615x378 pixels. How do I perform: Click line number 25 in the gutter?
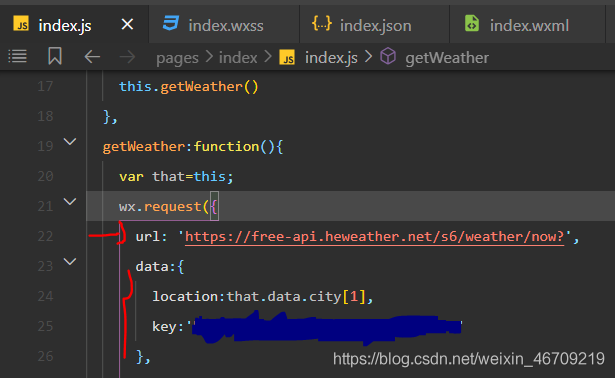pyautogui.click(x=45, y=326)
